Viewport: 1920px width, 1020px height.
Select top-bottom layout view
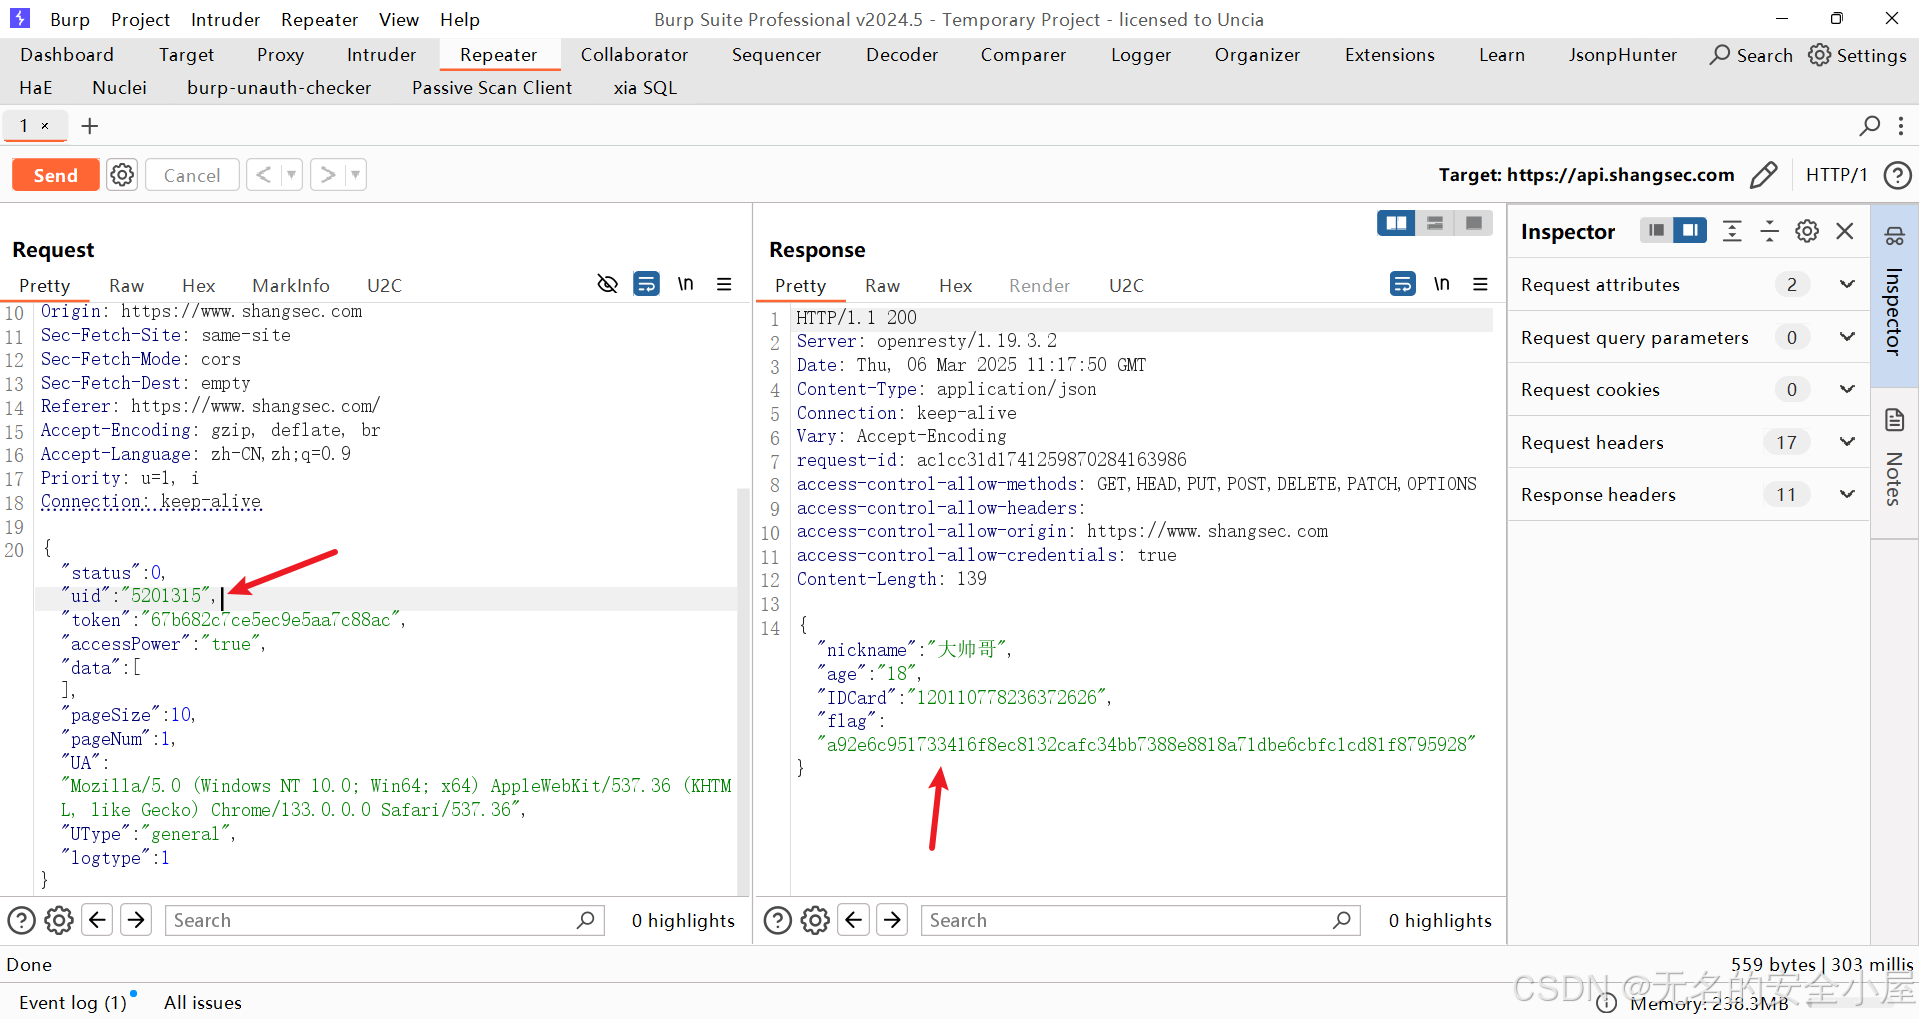click(1435, 223)
